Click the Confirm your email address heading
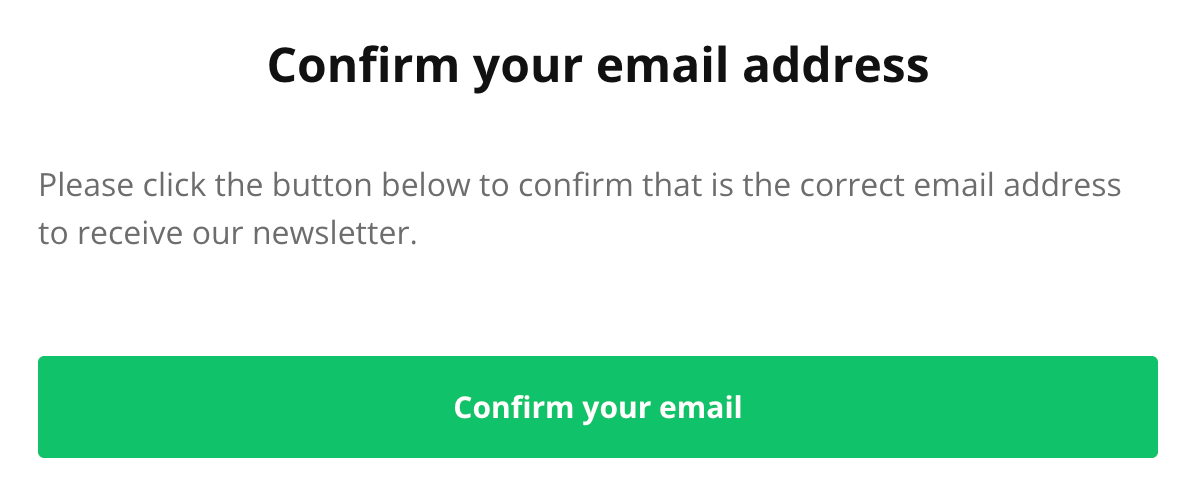This screenshot has height=504, width=1200. point(598,66)
